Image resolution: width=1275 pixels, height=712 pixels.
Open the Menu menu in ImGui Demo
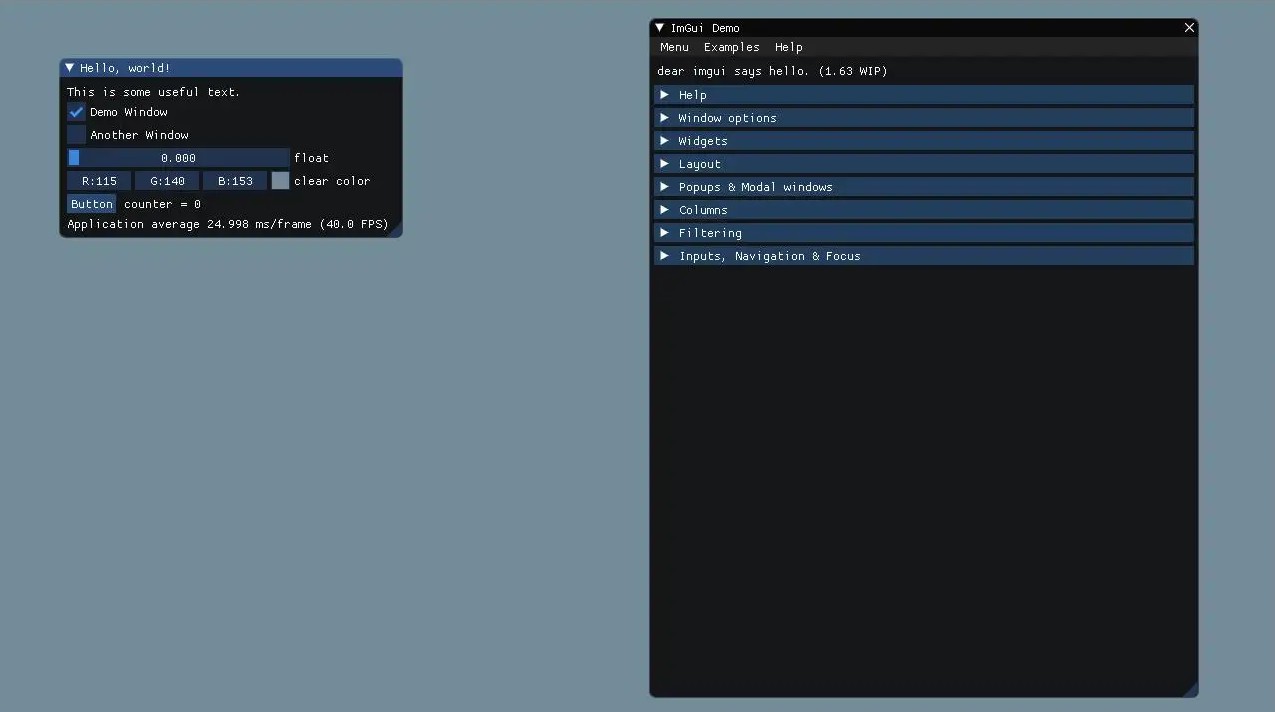click(674, 47)
